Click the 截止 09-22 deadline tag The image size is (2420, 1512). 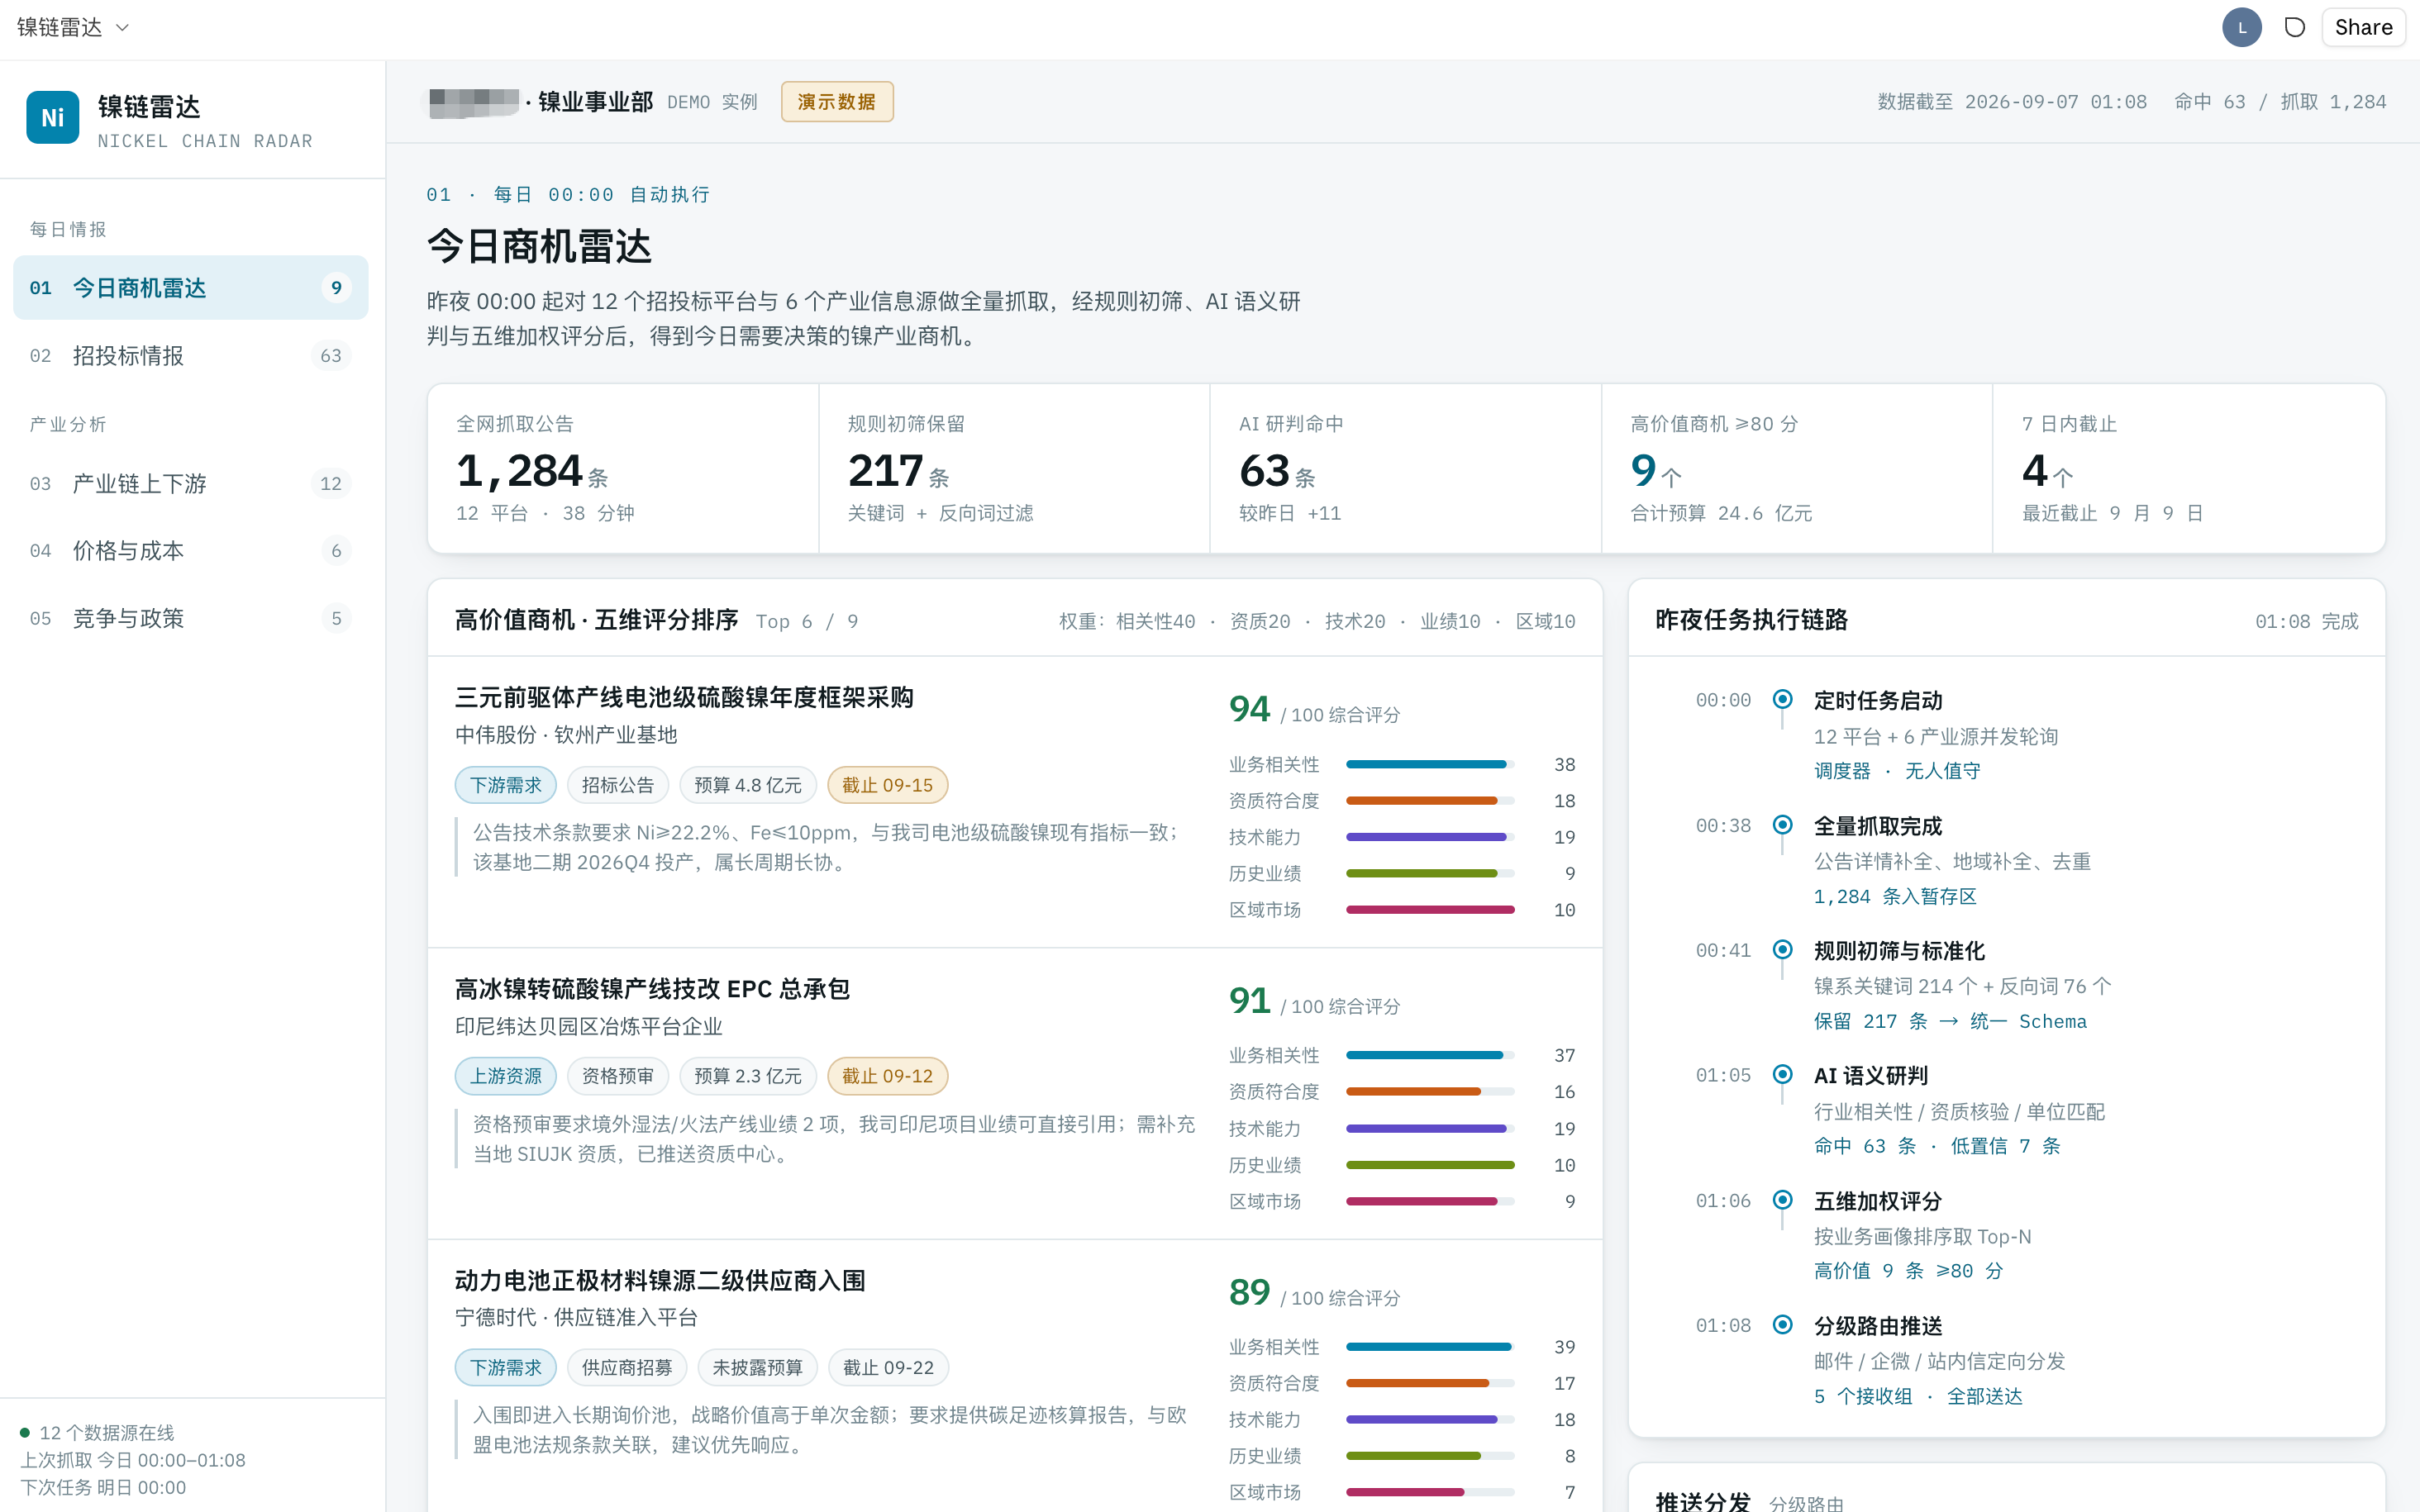click(x=889, y=1368)
